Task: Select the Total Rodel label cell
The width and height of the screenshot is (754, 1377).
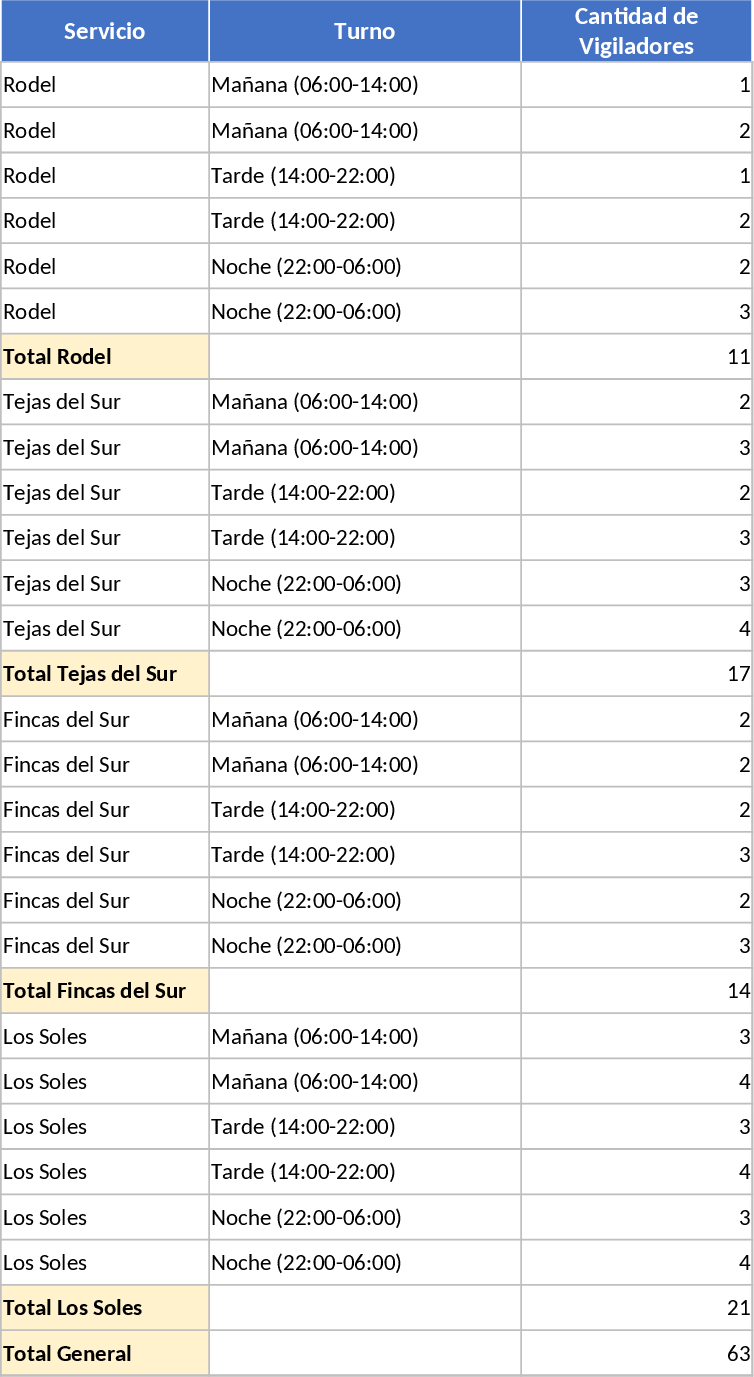Action: coord(105,357)
